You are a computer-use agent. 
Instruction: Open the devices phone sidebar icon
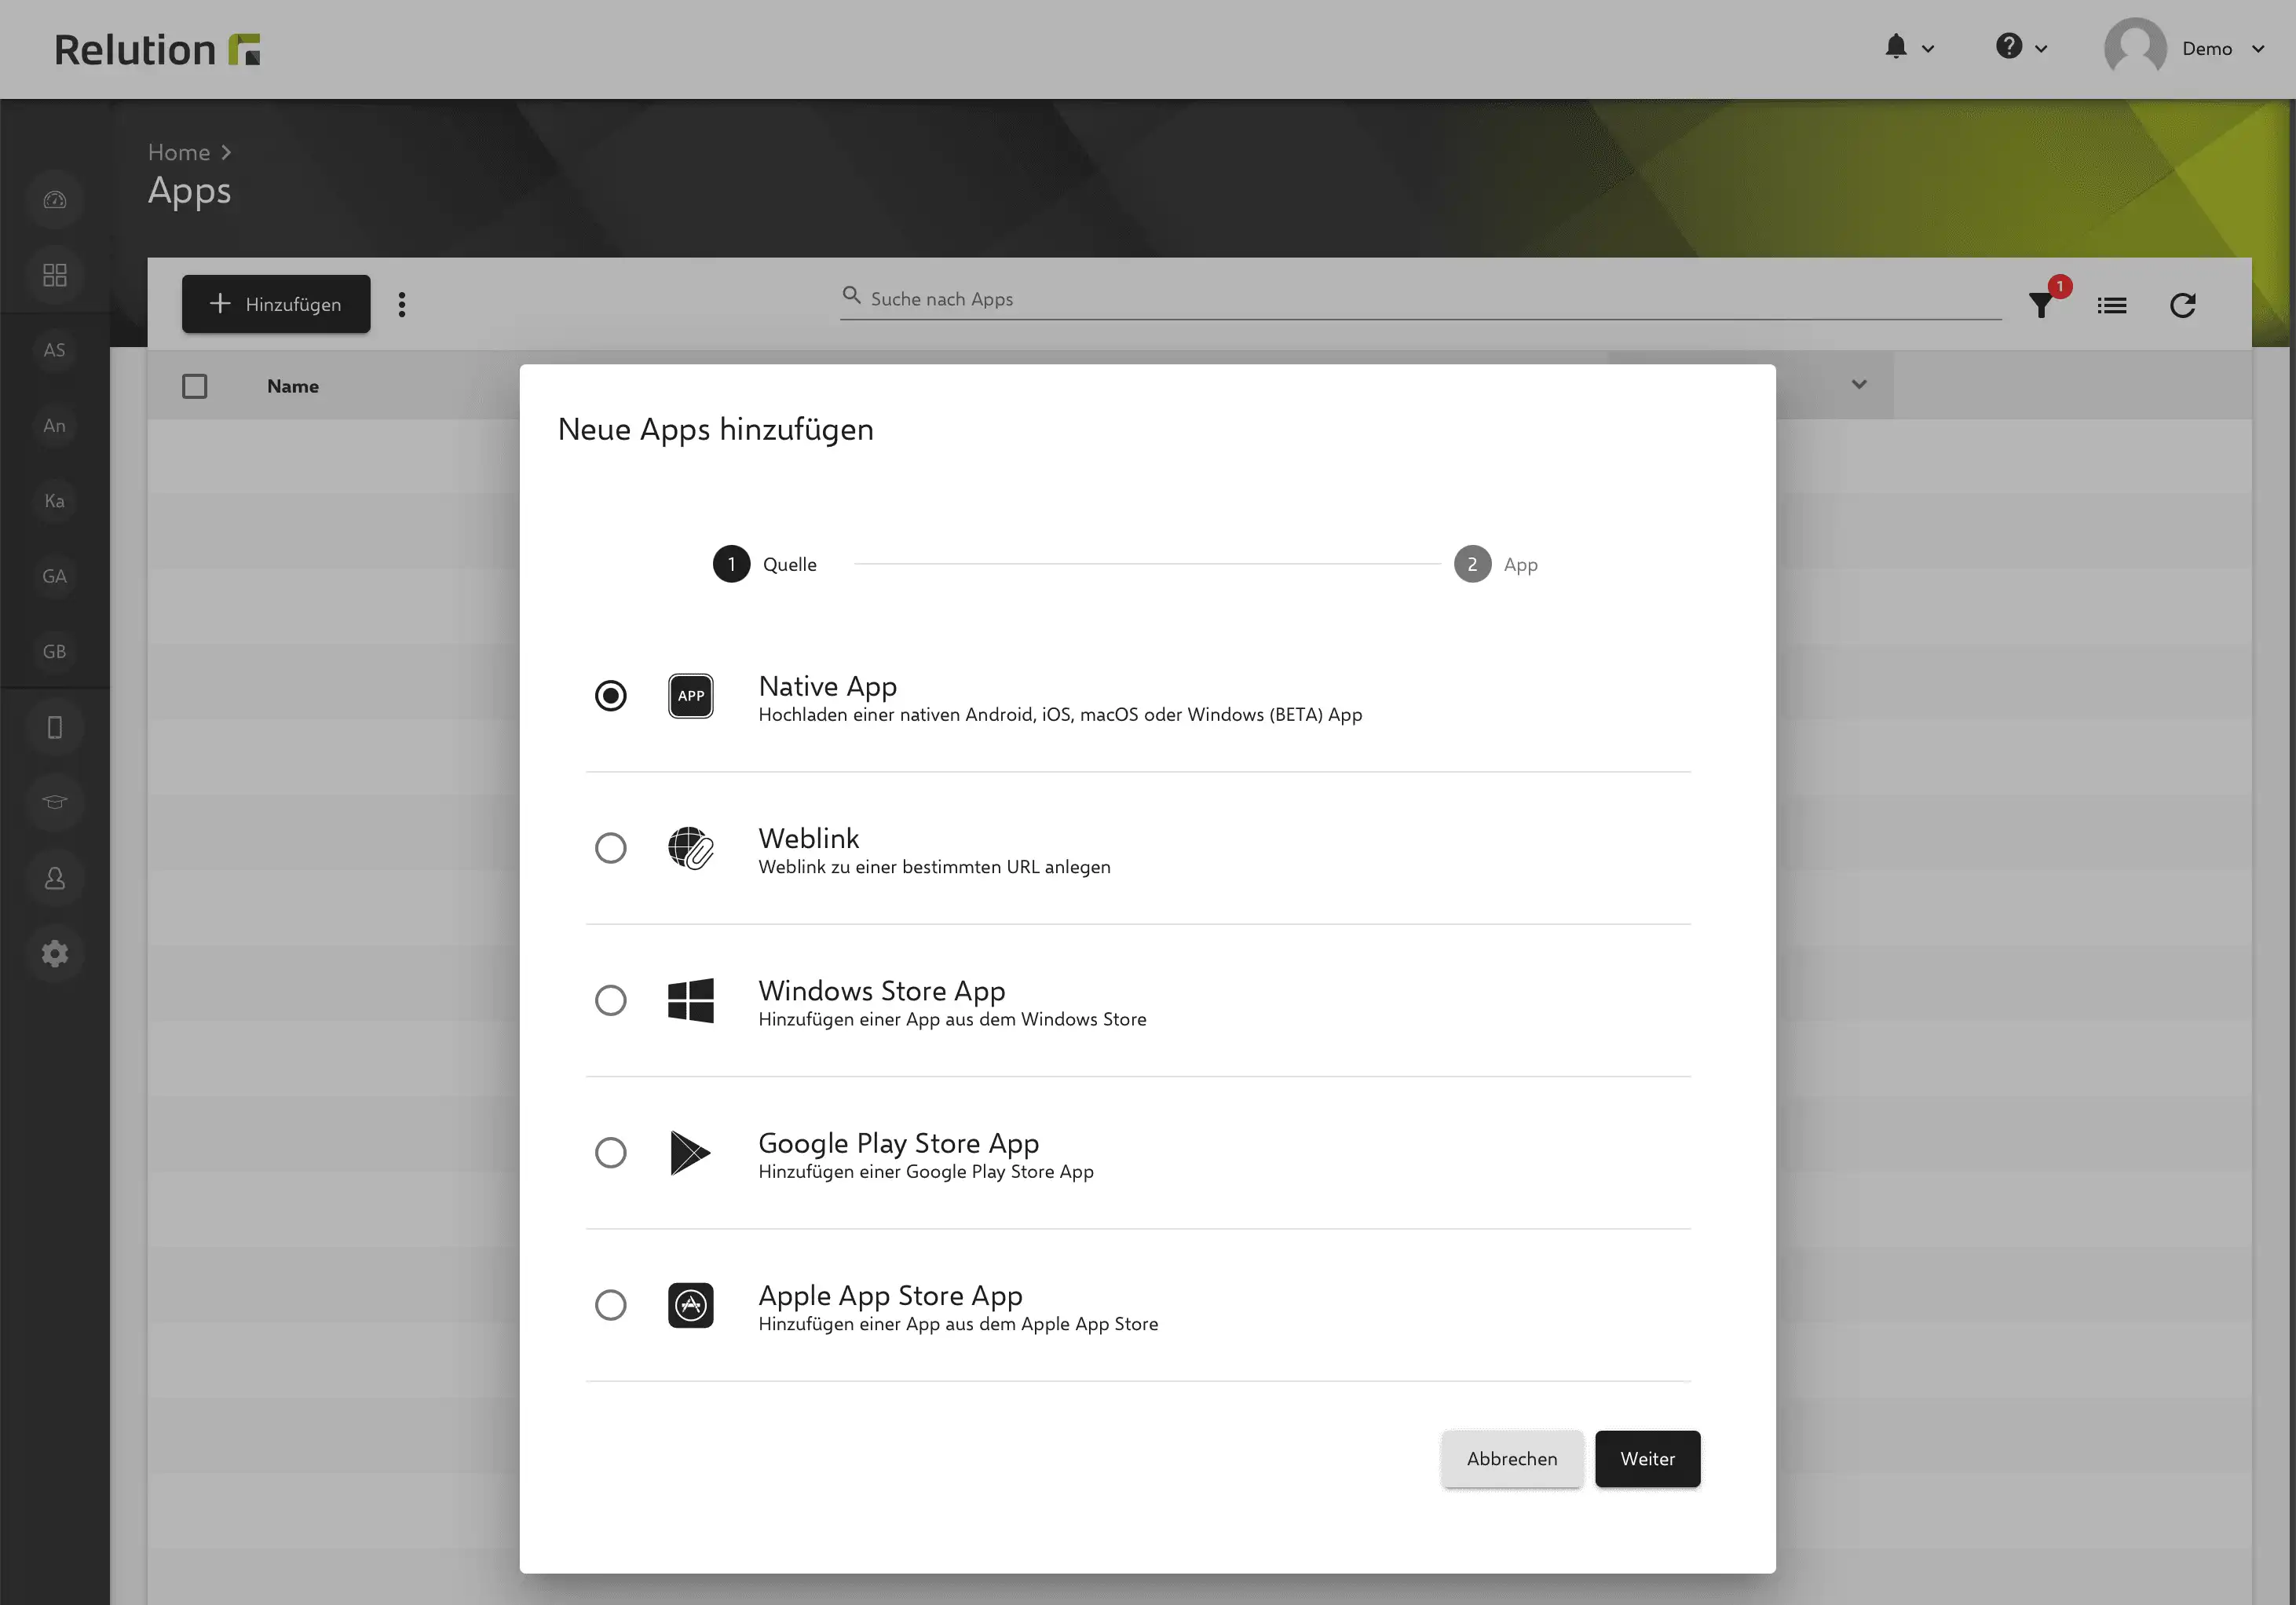(x=55, y=727)
